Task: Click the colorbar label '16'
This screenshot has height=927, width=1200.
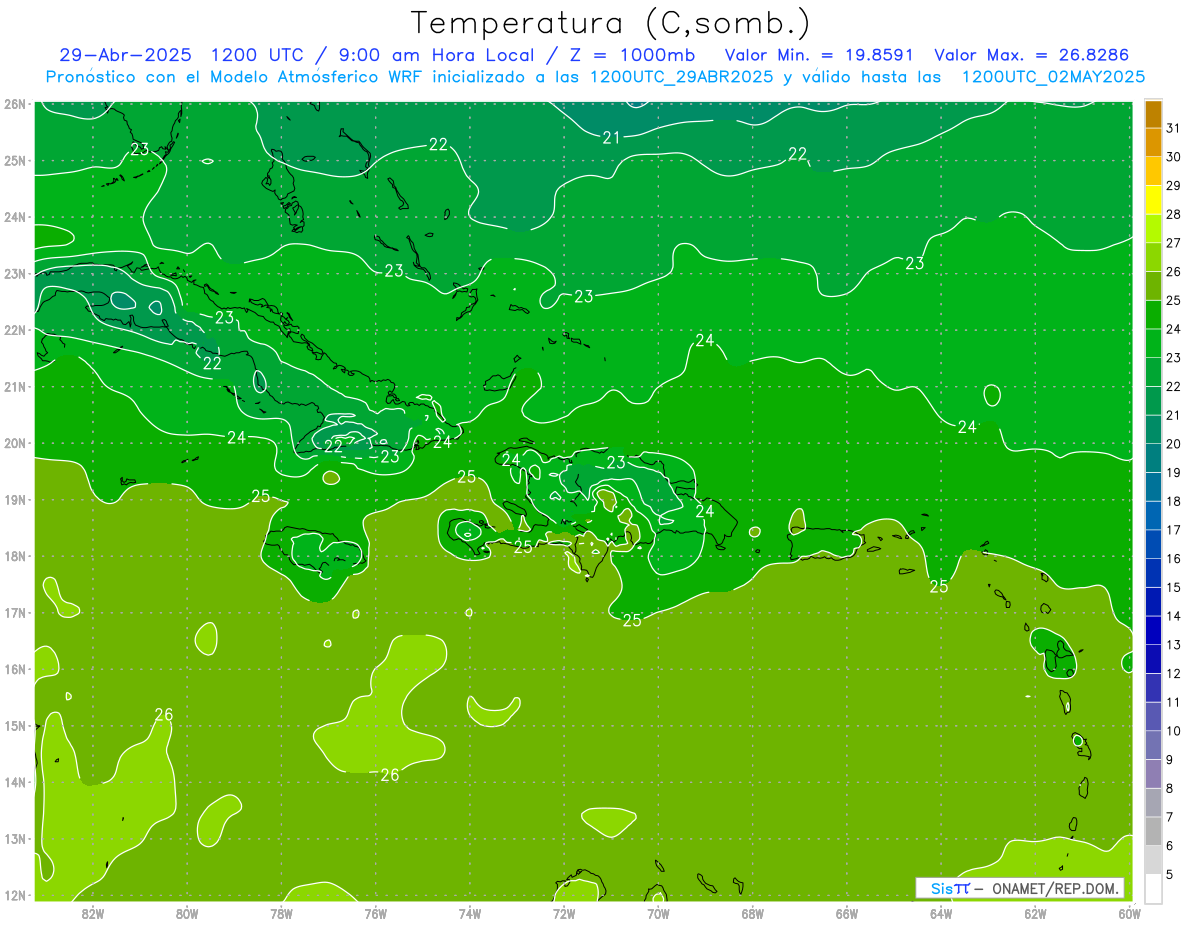Action: coord(1173,559)
